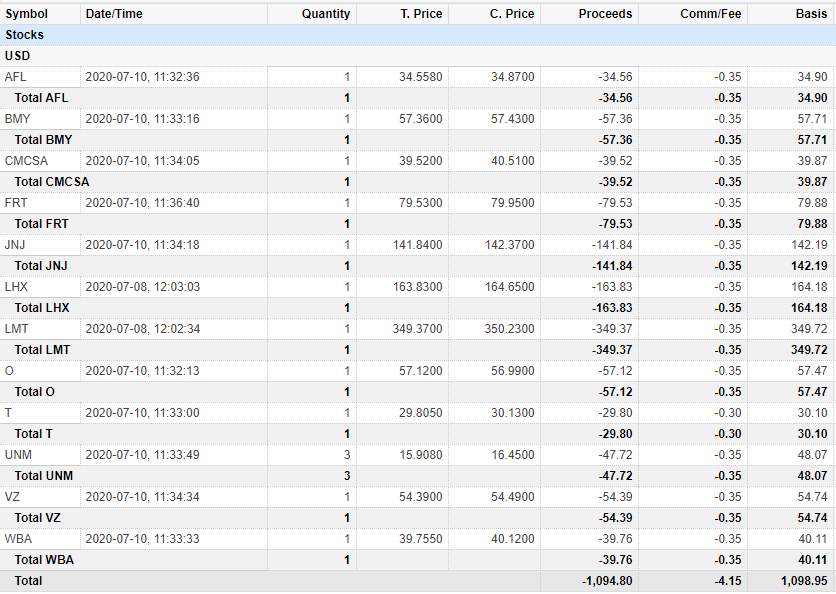Click the T symbol cell
This screenshot has width=836, height=594.
[8, 413]
